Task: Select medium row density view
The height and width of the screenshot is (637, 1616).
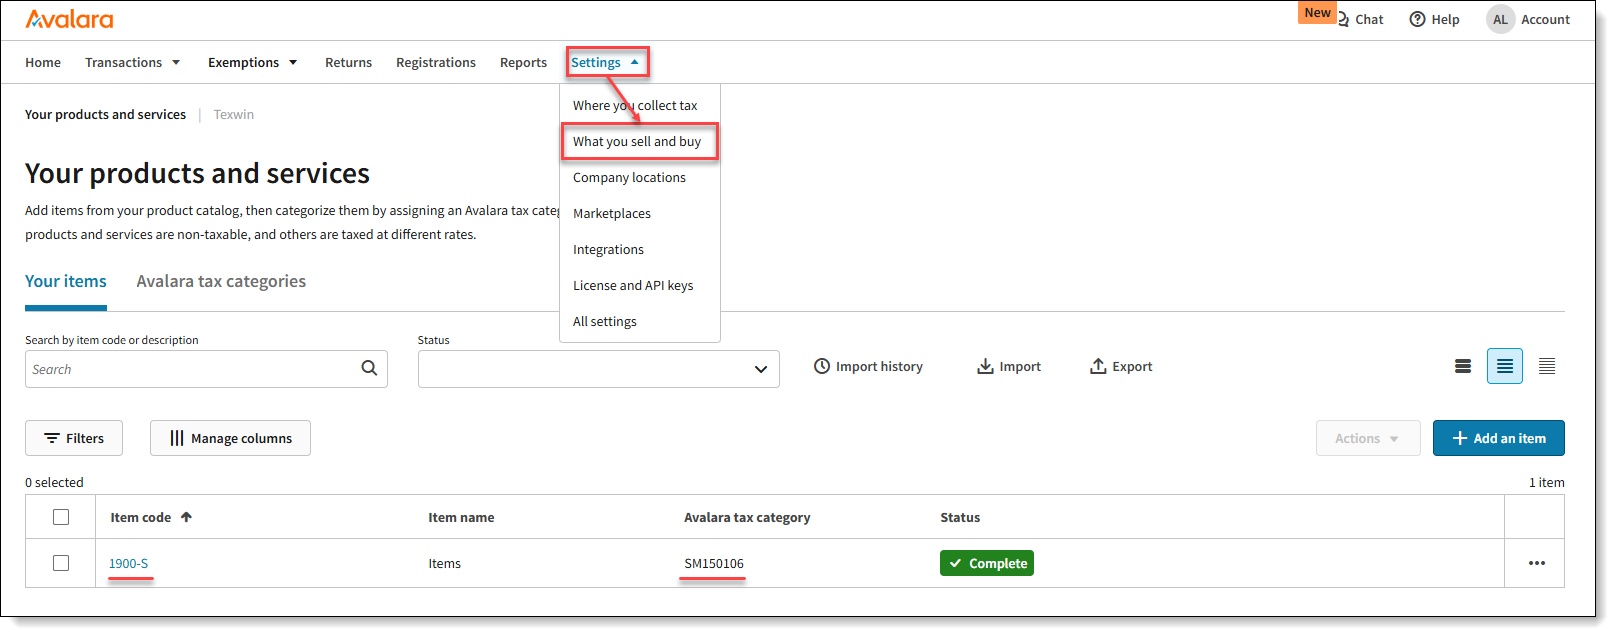Action: click(x=1504, y=367)
